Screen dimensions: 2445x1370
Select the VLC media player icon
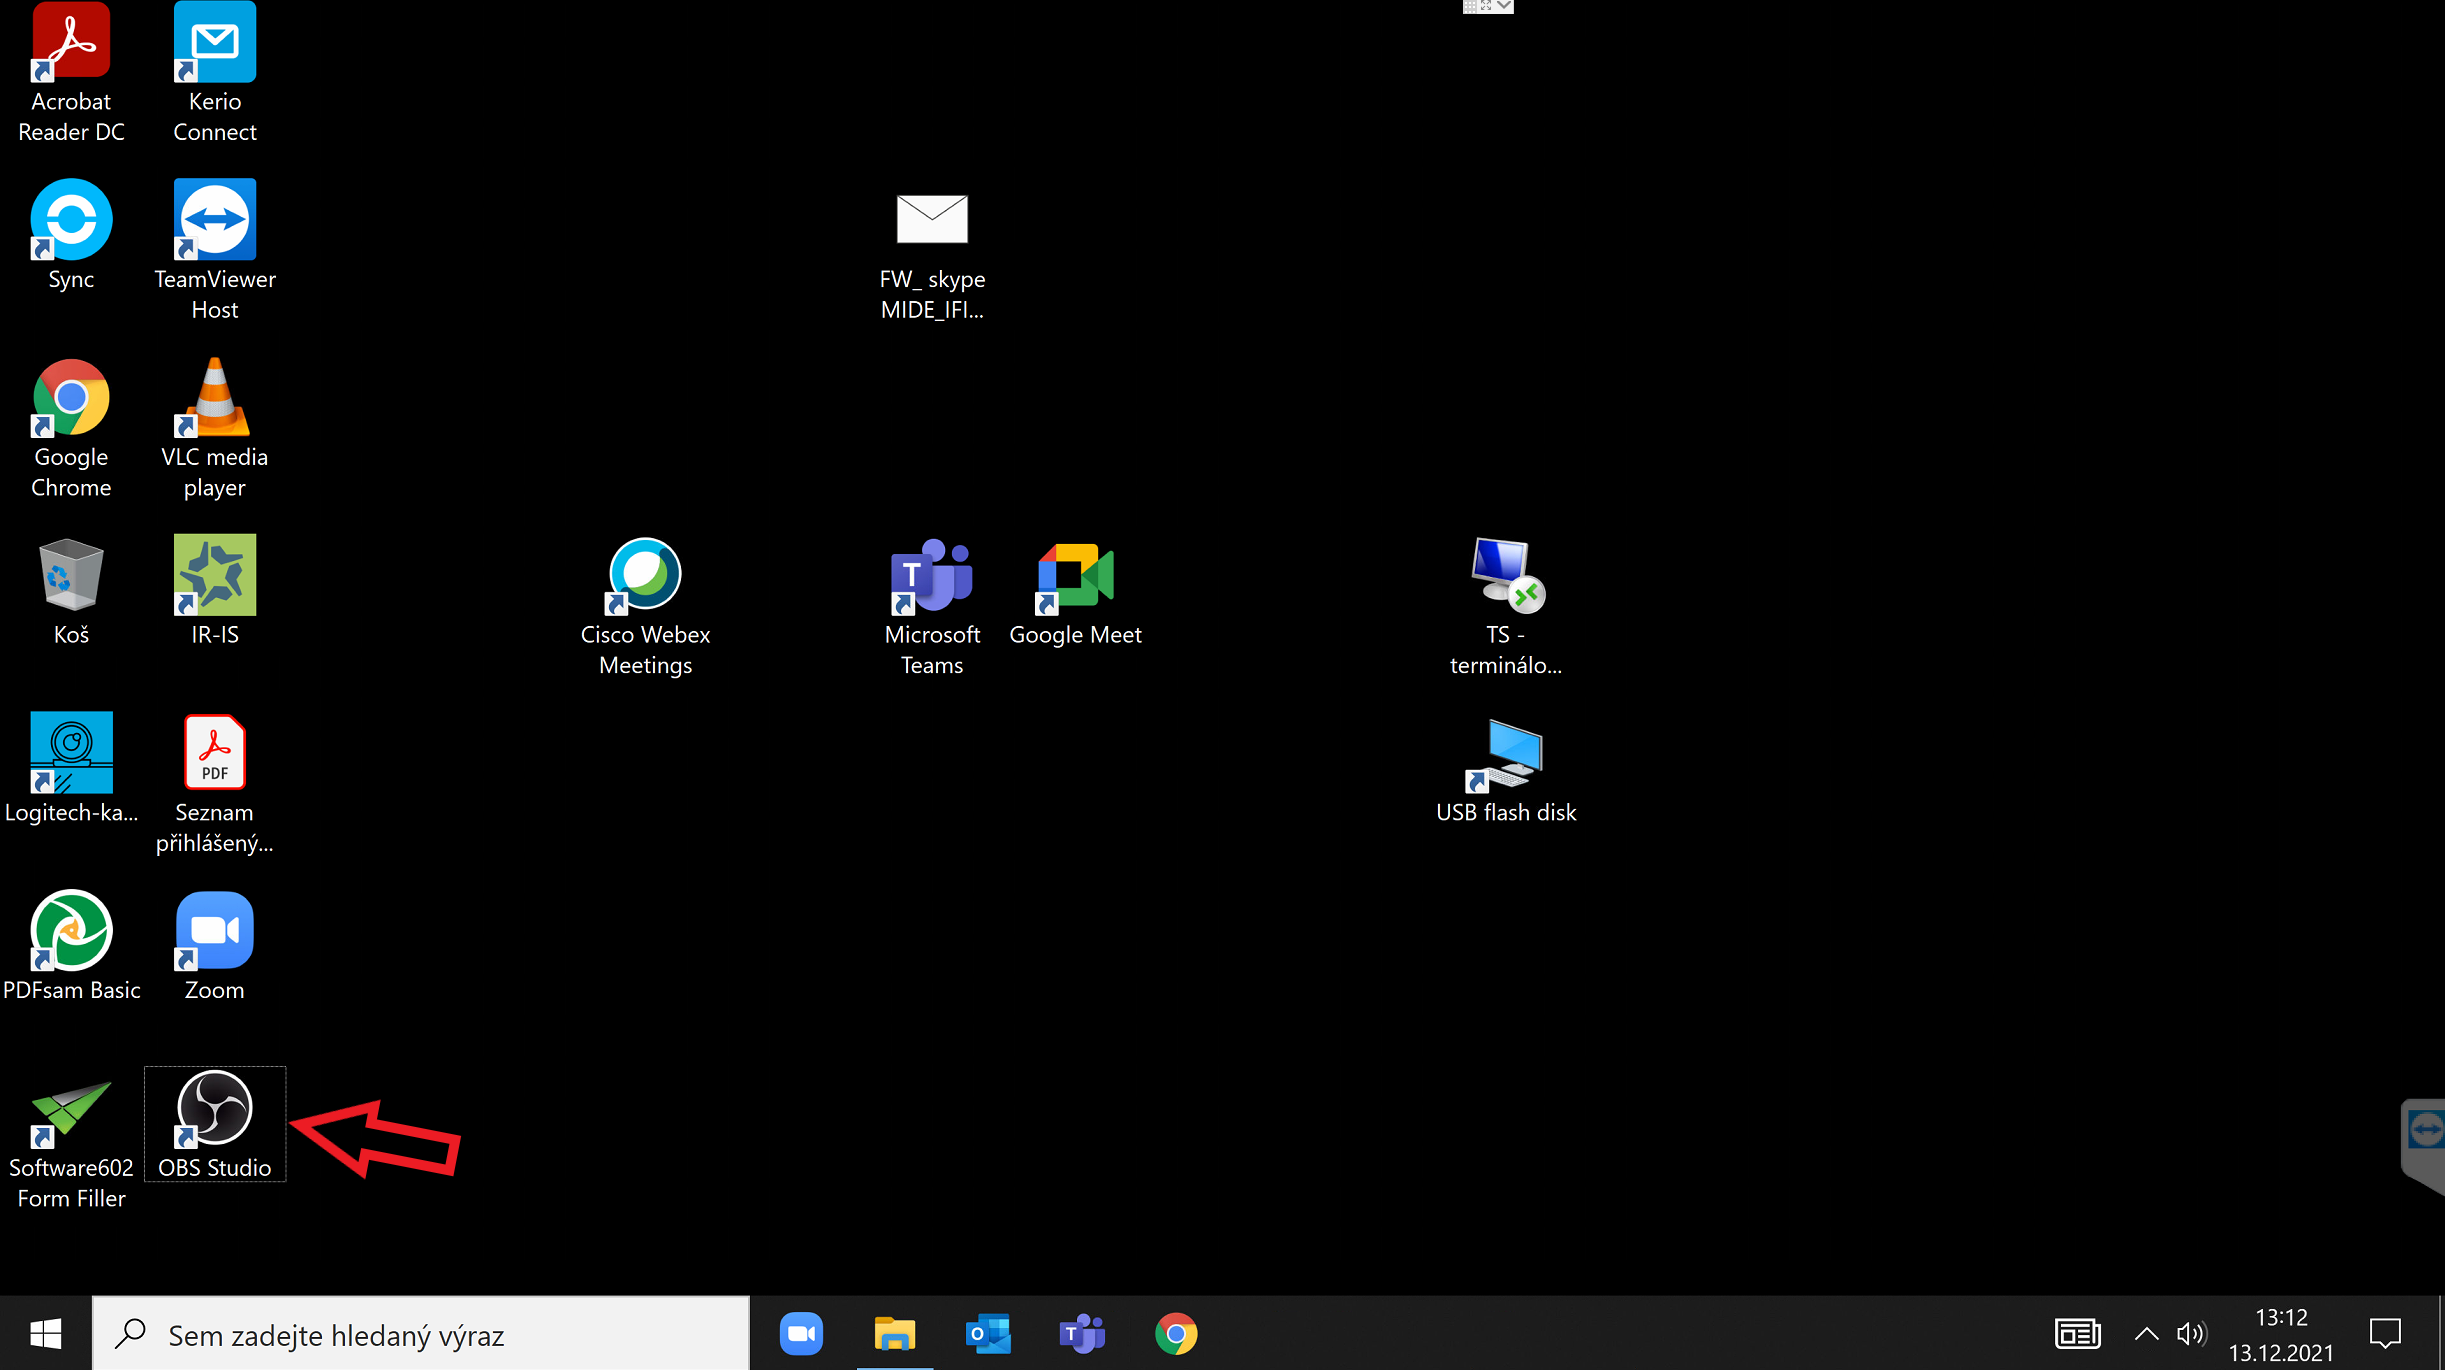point(215,428)
